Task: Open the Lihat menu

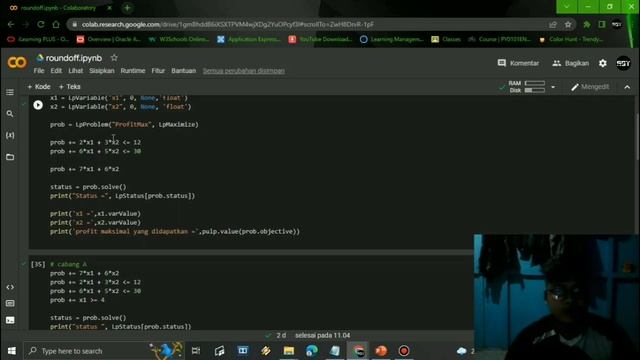Action: [76, 71]
